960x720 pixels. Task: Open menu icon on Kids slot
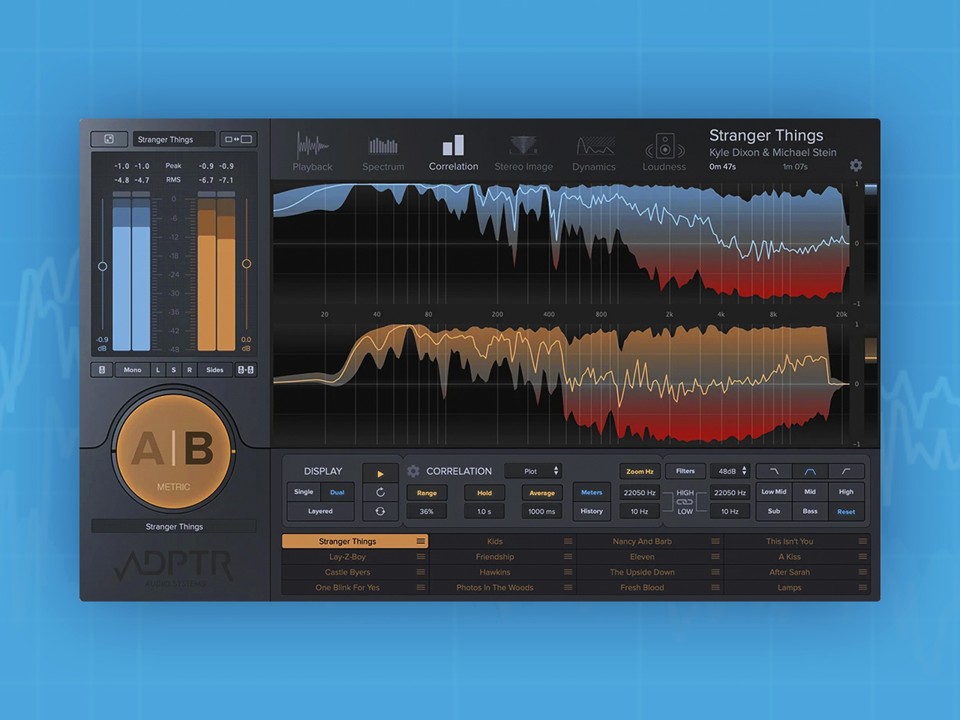(x=568, y=541)
